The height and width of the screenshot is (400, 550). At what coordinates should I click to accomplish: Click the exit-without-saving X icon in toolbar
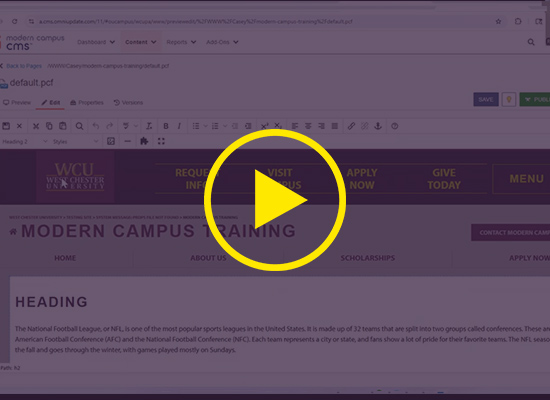point(19,126)
